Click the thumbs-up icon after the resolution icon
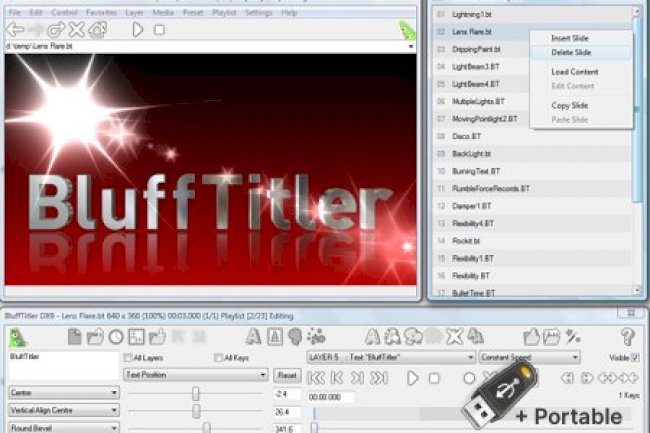The image size is (650, 433). click(x=158, y=336)
